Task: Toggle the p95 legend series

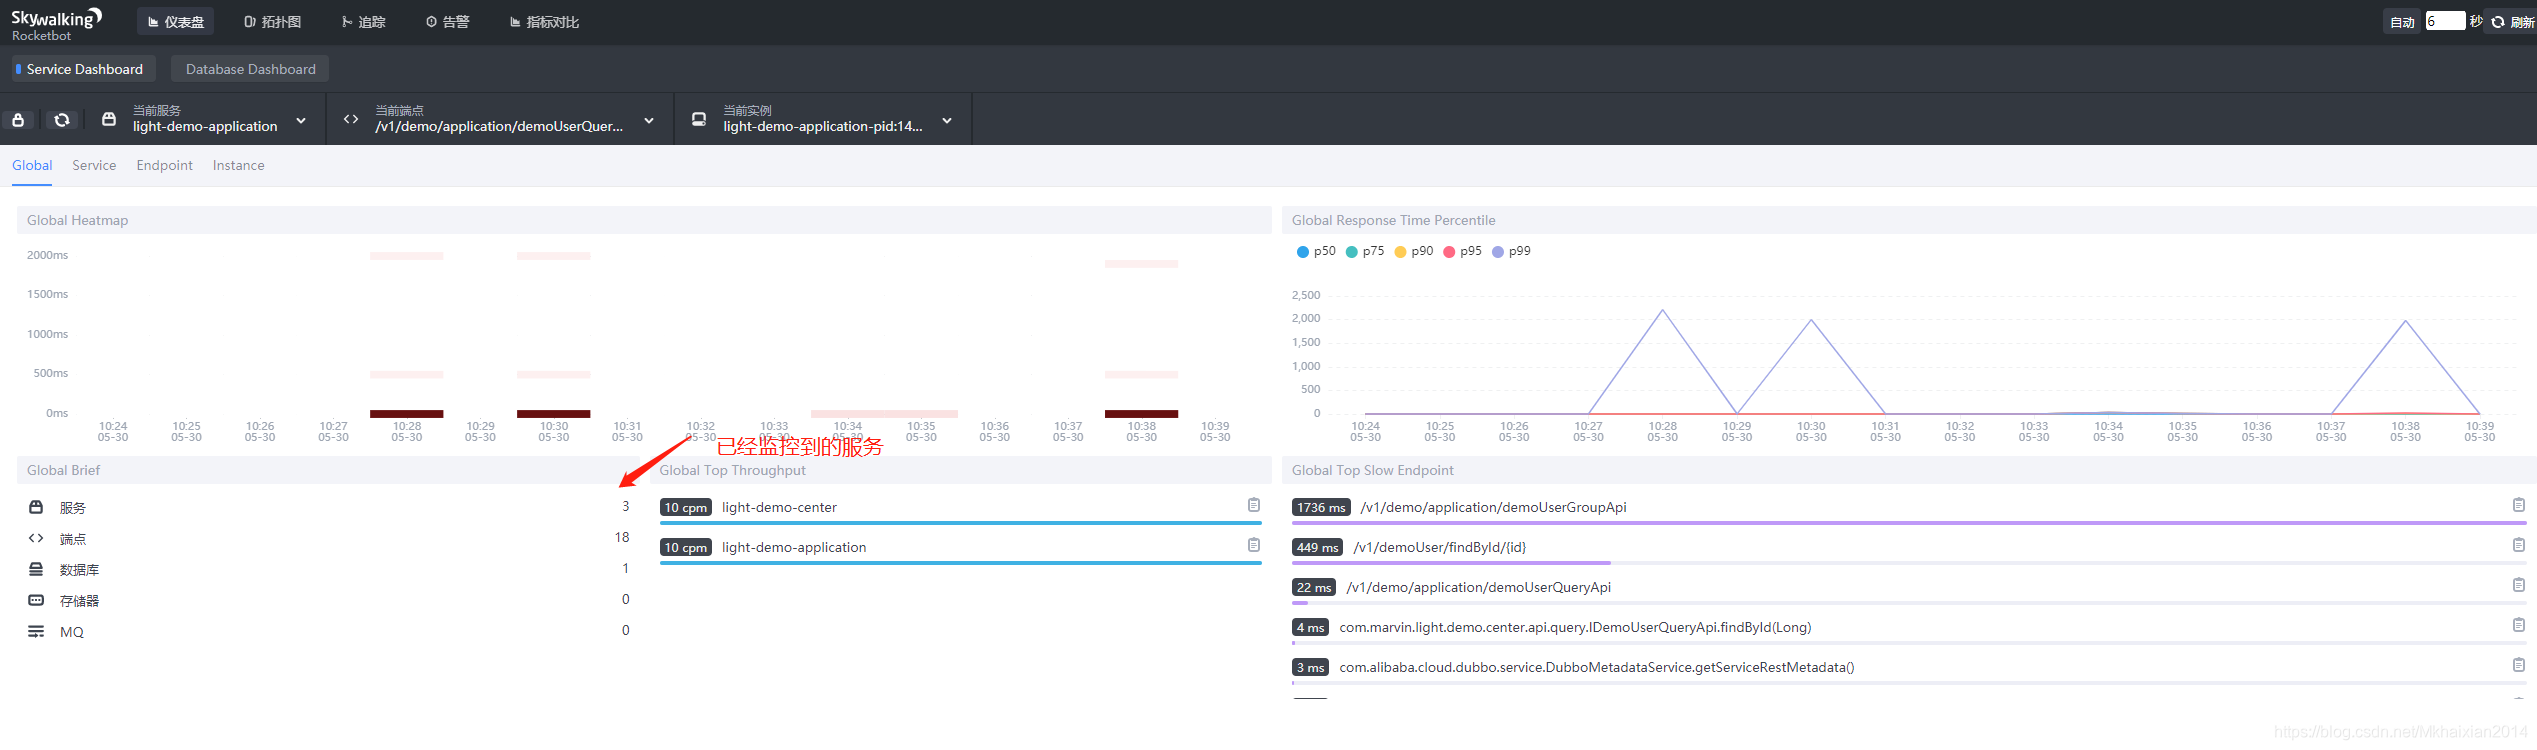Action: [1462, 251]
